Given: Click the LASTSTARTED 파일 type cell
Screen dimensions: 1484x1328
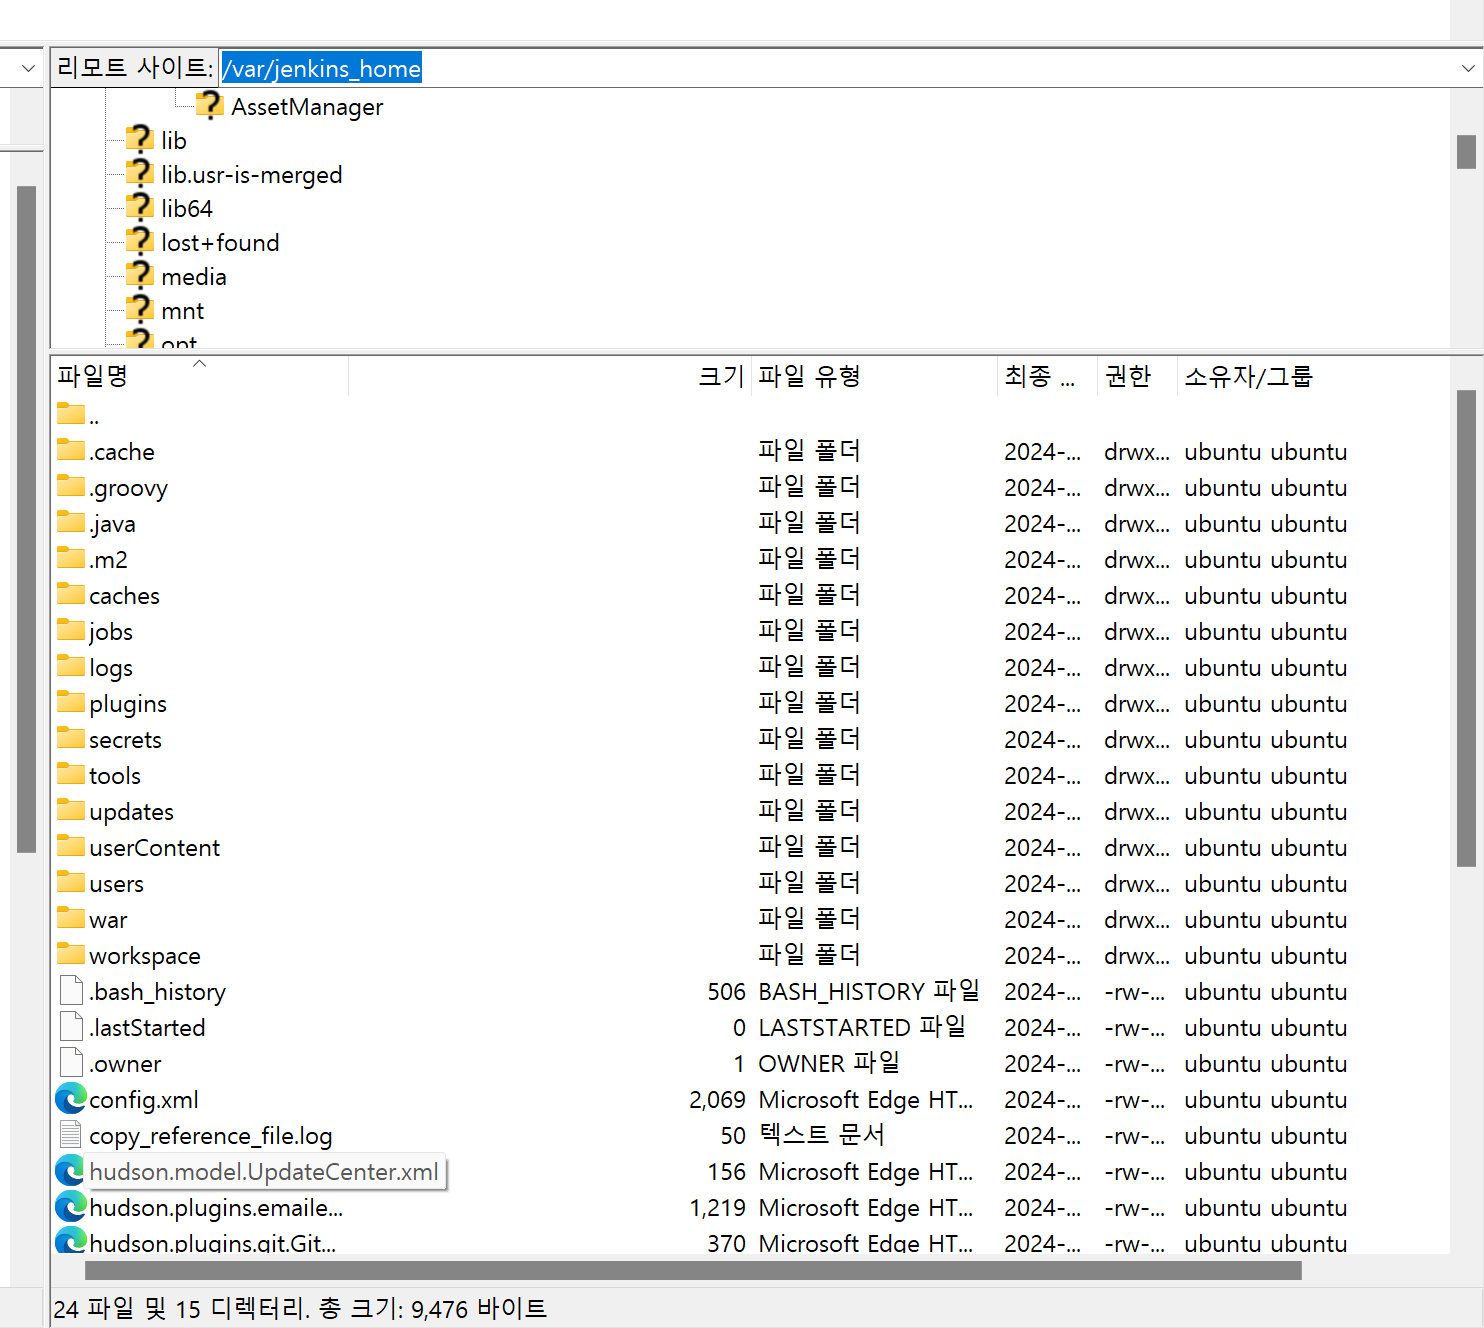Looking at the screenshot, I should pos(862,1027).
